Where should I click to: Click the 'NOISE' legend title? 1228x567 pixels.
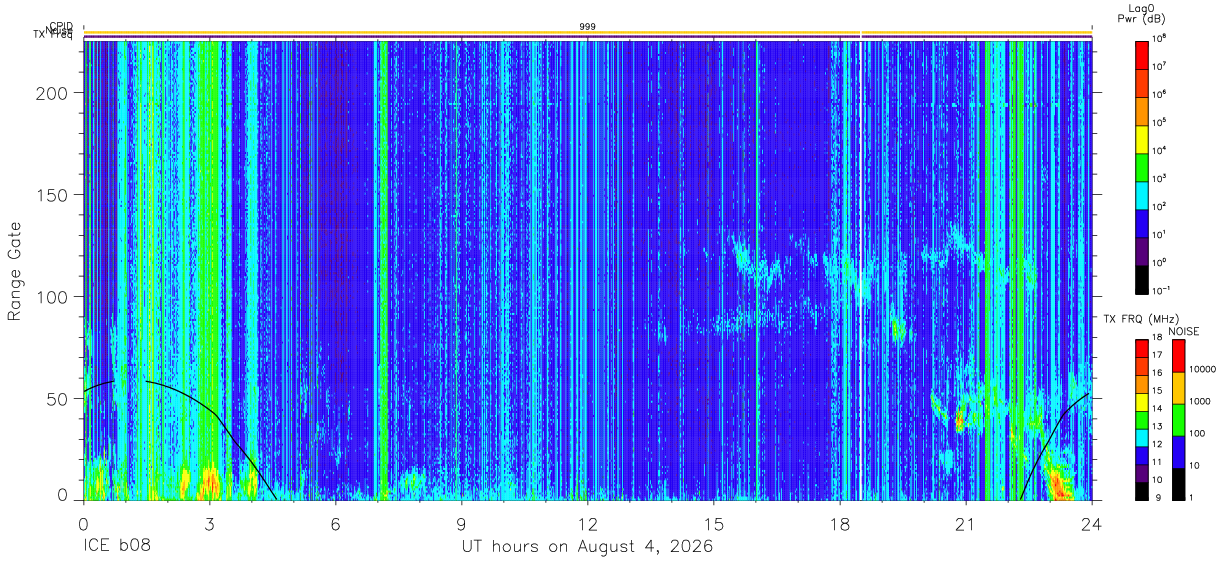point(1183,331)
